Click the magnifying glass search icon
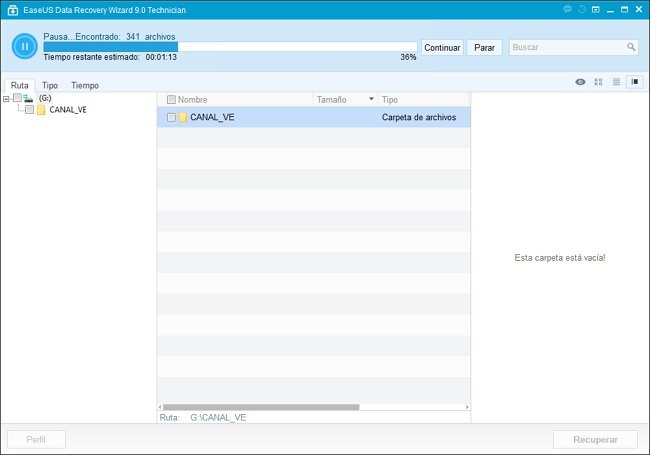The width and height of the screenshot is (650, 455). (631, 47)
